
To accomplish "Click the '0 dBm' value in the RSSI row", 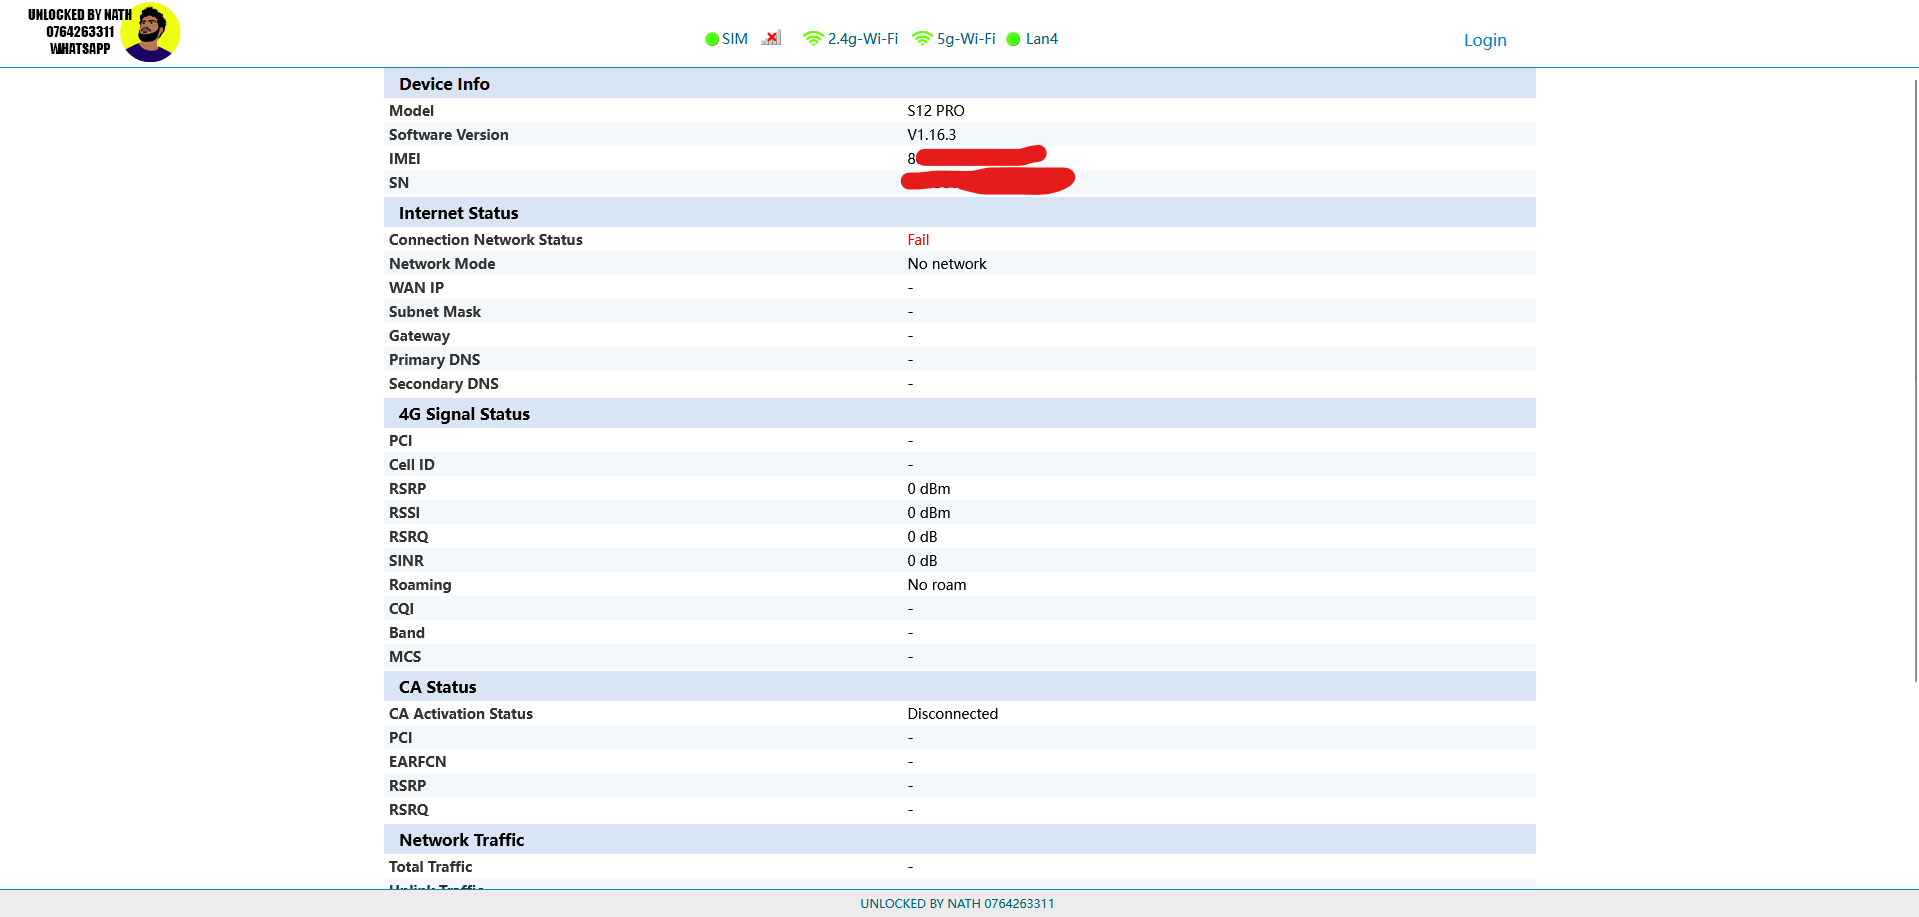I will click(x=929, y=513).
